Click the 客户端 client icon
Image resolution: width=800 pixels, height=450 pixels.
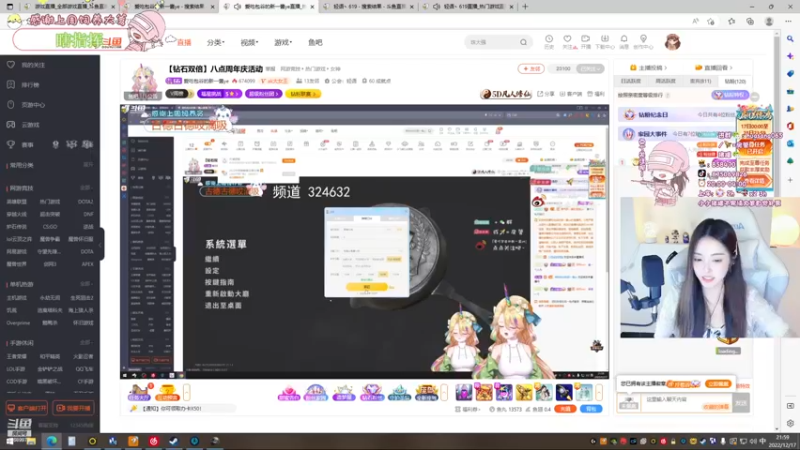tap(570, 94)
